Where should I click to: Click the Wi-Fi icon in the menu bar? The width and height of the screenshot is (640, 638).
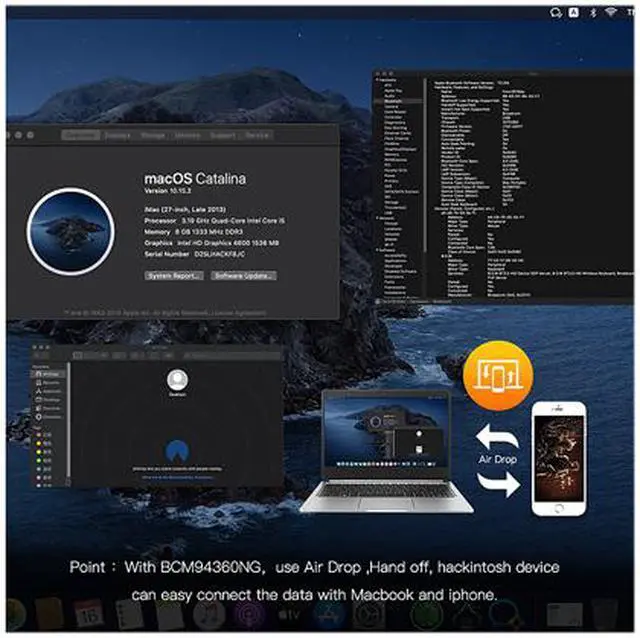(611, 13)
